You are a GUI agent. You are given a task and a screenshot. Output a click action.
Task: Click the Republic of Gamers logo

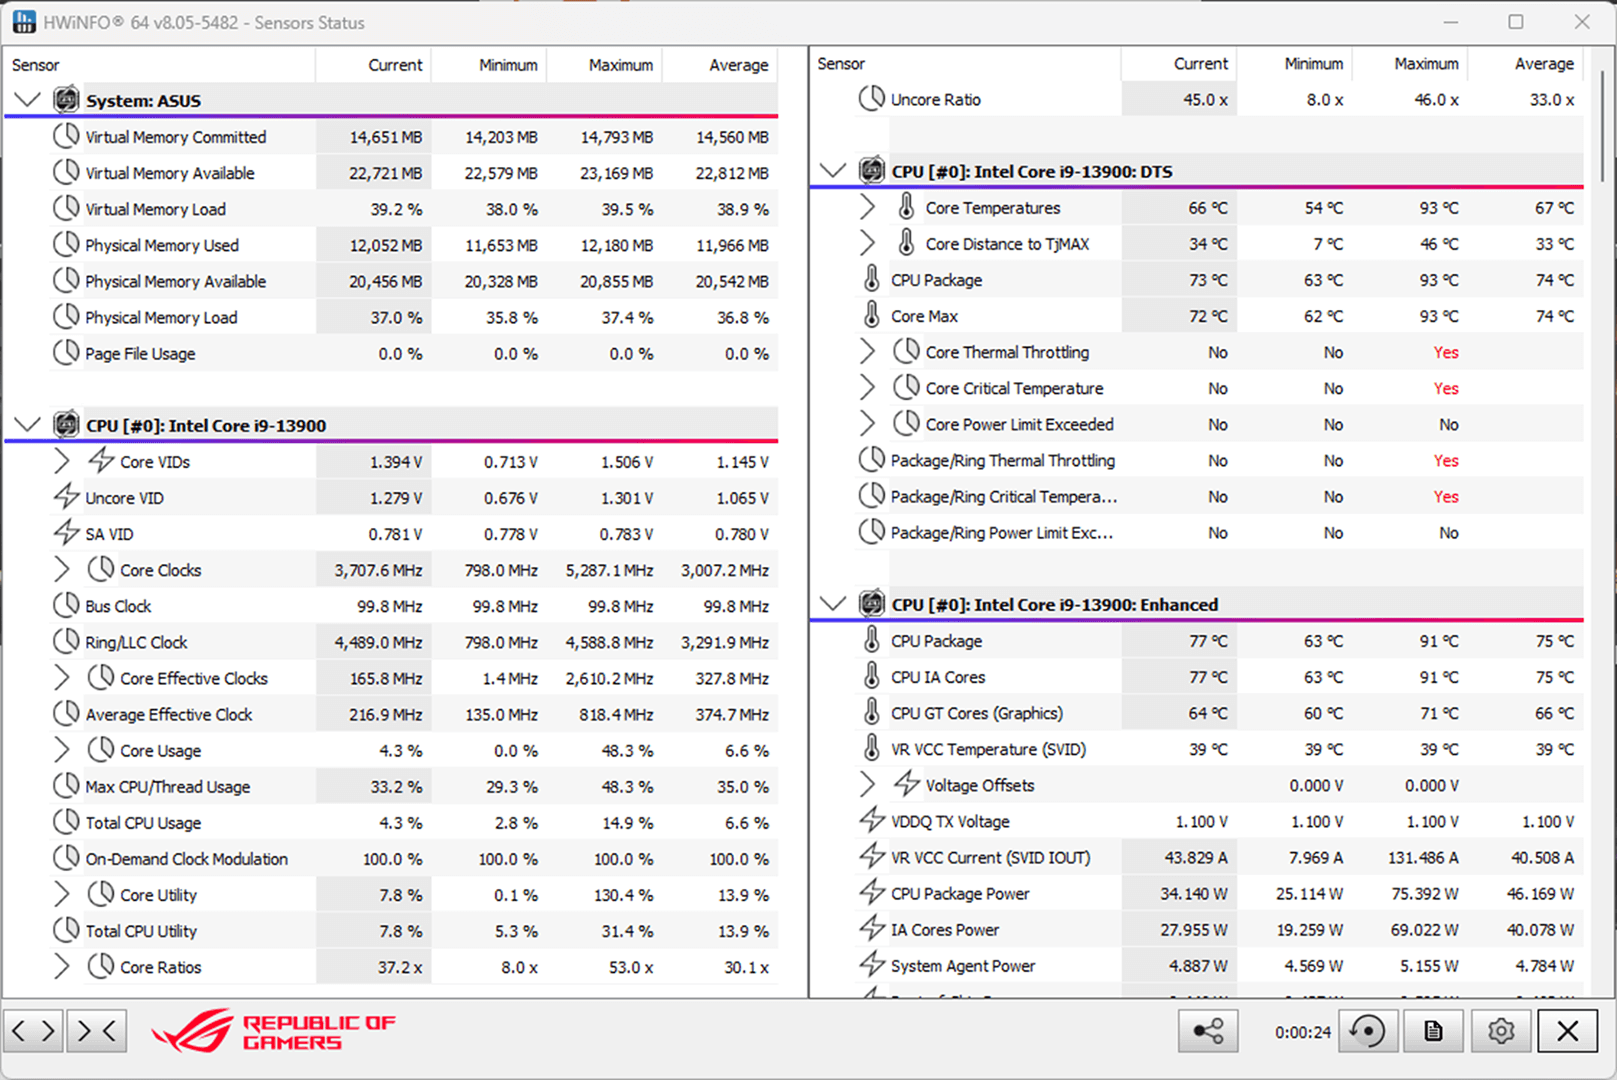point(275,1030)
